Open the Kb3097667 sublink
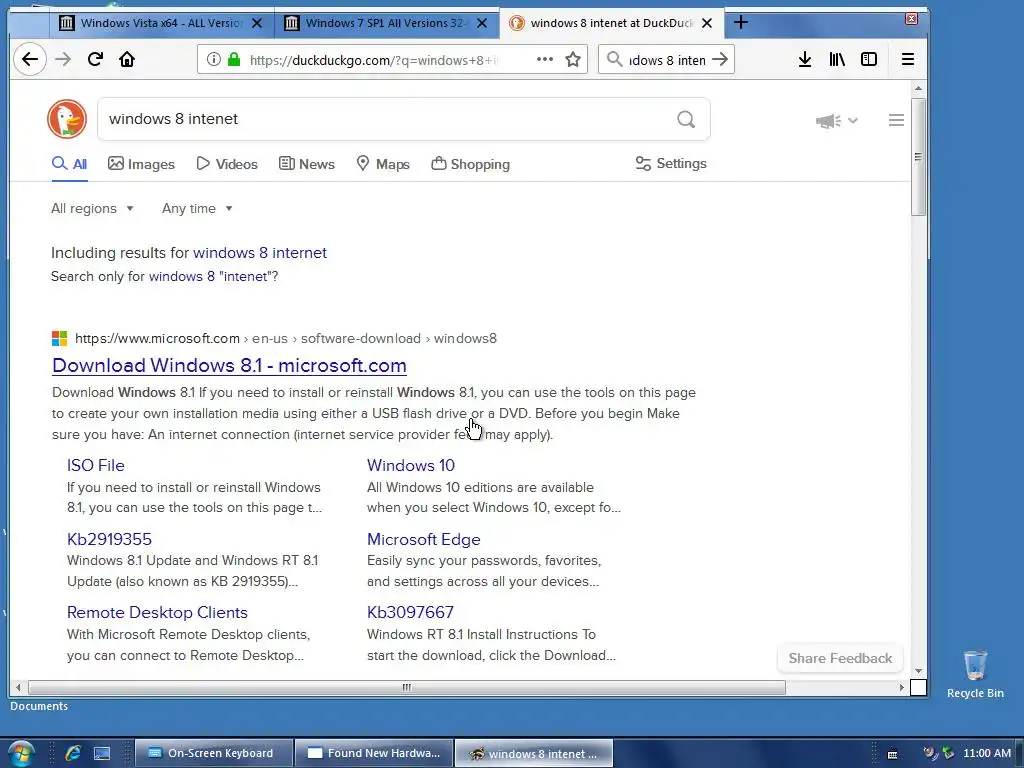Screen dimensions: 1024x768 410,612
